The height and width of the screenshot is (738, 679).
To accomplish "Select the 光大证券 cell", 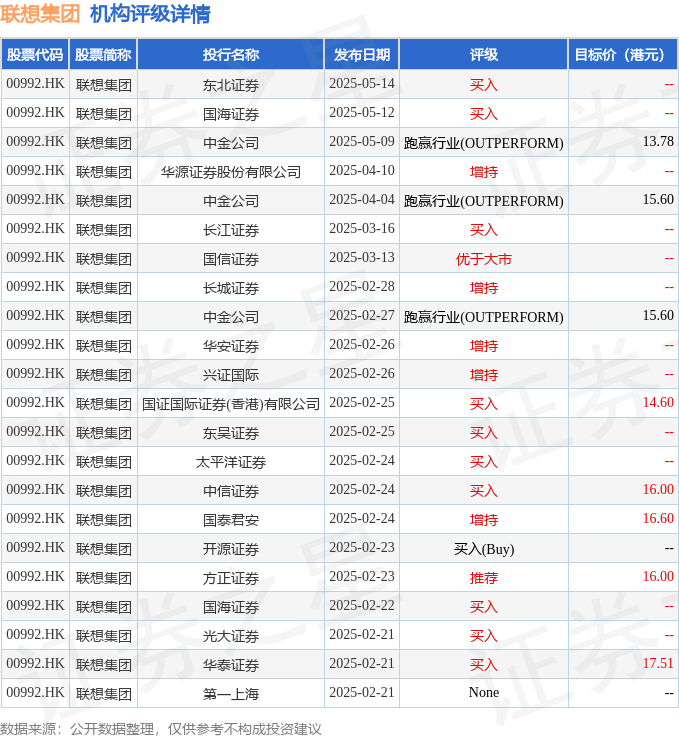I will pyautogui.click(x=231, y=636).
